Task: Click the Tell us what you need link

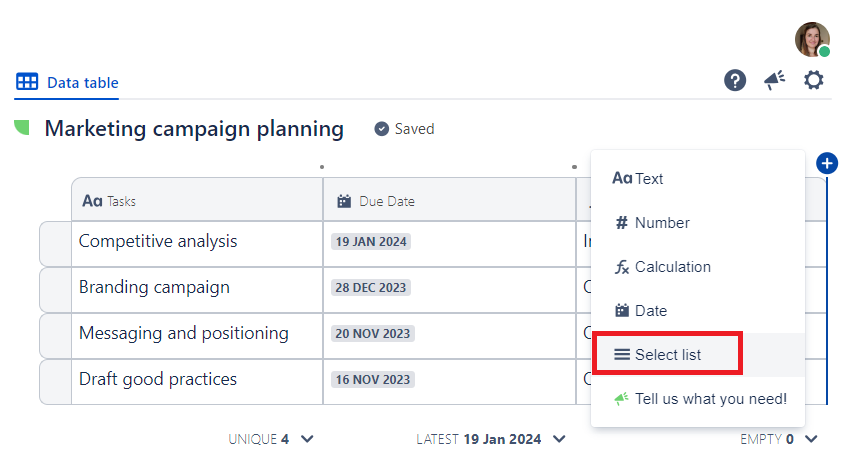Action: coord(700,399)
